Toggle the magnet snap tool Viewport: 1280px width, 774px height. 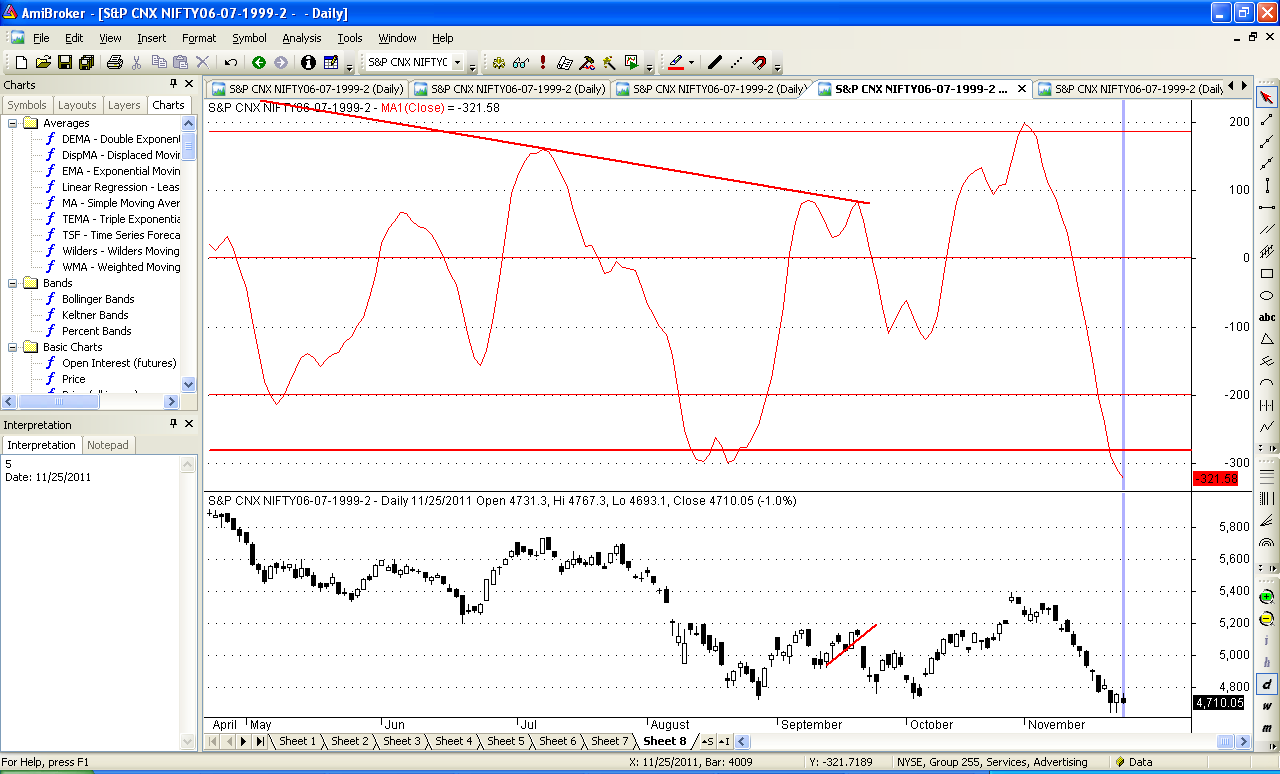click(x=759, y=62)
